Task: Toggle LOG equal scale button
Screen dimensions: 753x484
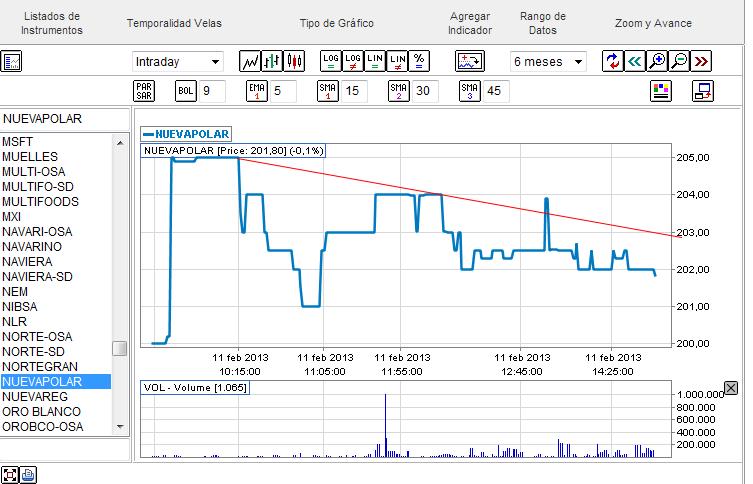Action: click(x=330, y=61)
